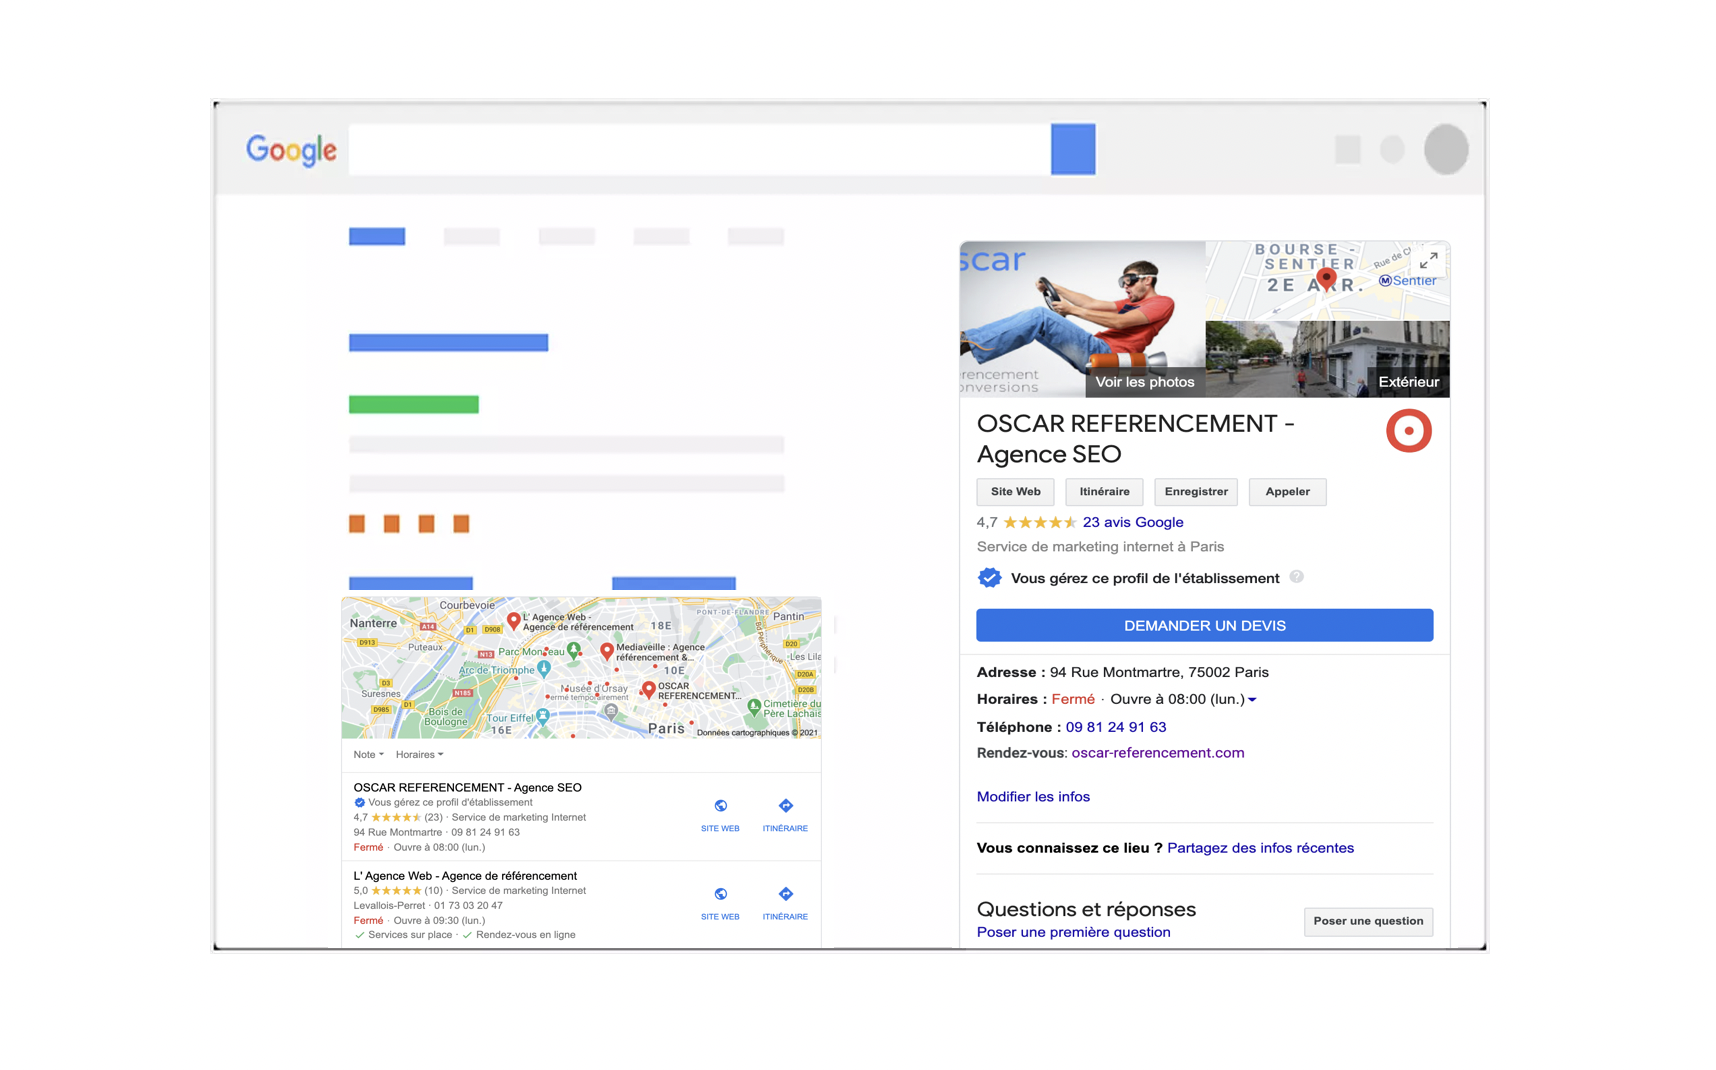The image size is (1716, 1070).
Task: Open help via the question mark icon
Action: [x=1297, y=578]
